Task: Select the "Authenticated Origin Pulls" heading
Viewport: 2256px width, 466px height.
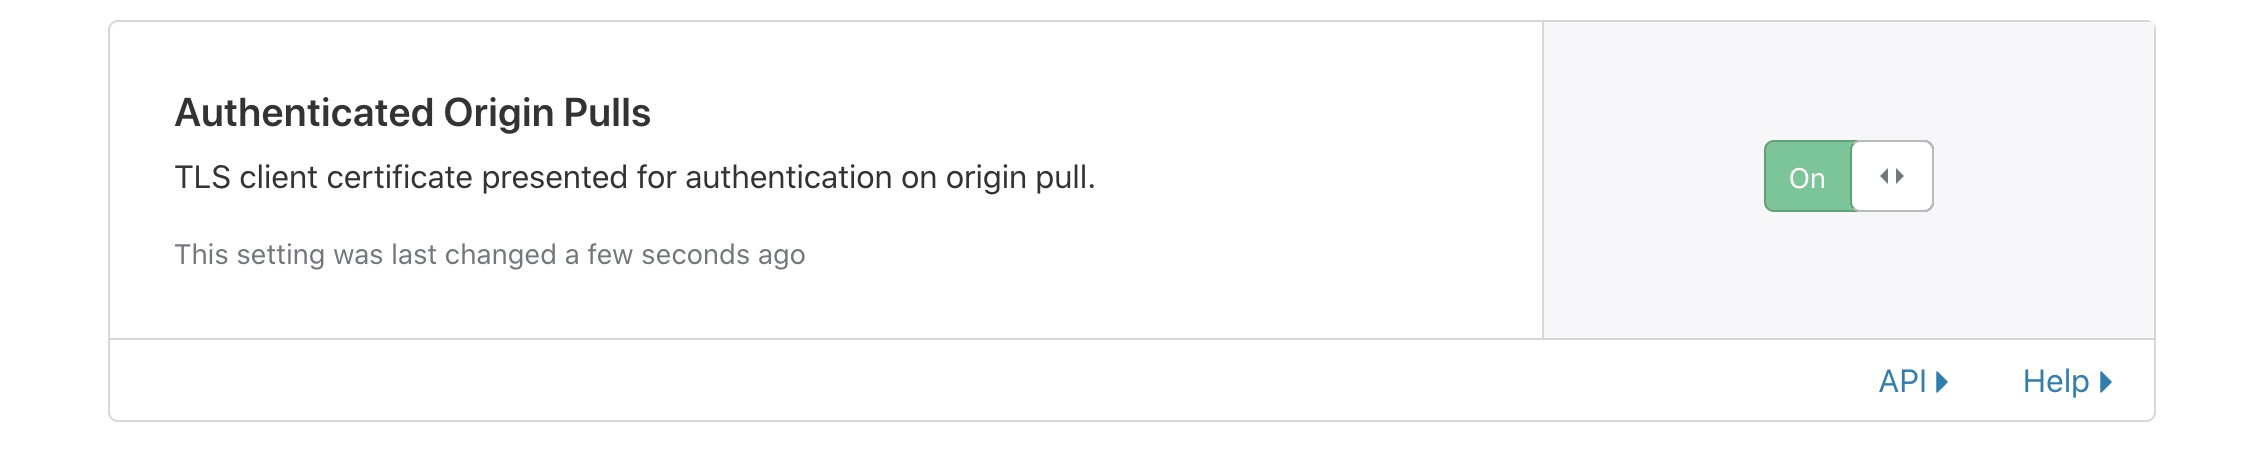Action: [x=413, y=113]
